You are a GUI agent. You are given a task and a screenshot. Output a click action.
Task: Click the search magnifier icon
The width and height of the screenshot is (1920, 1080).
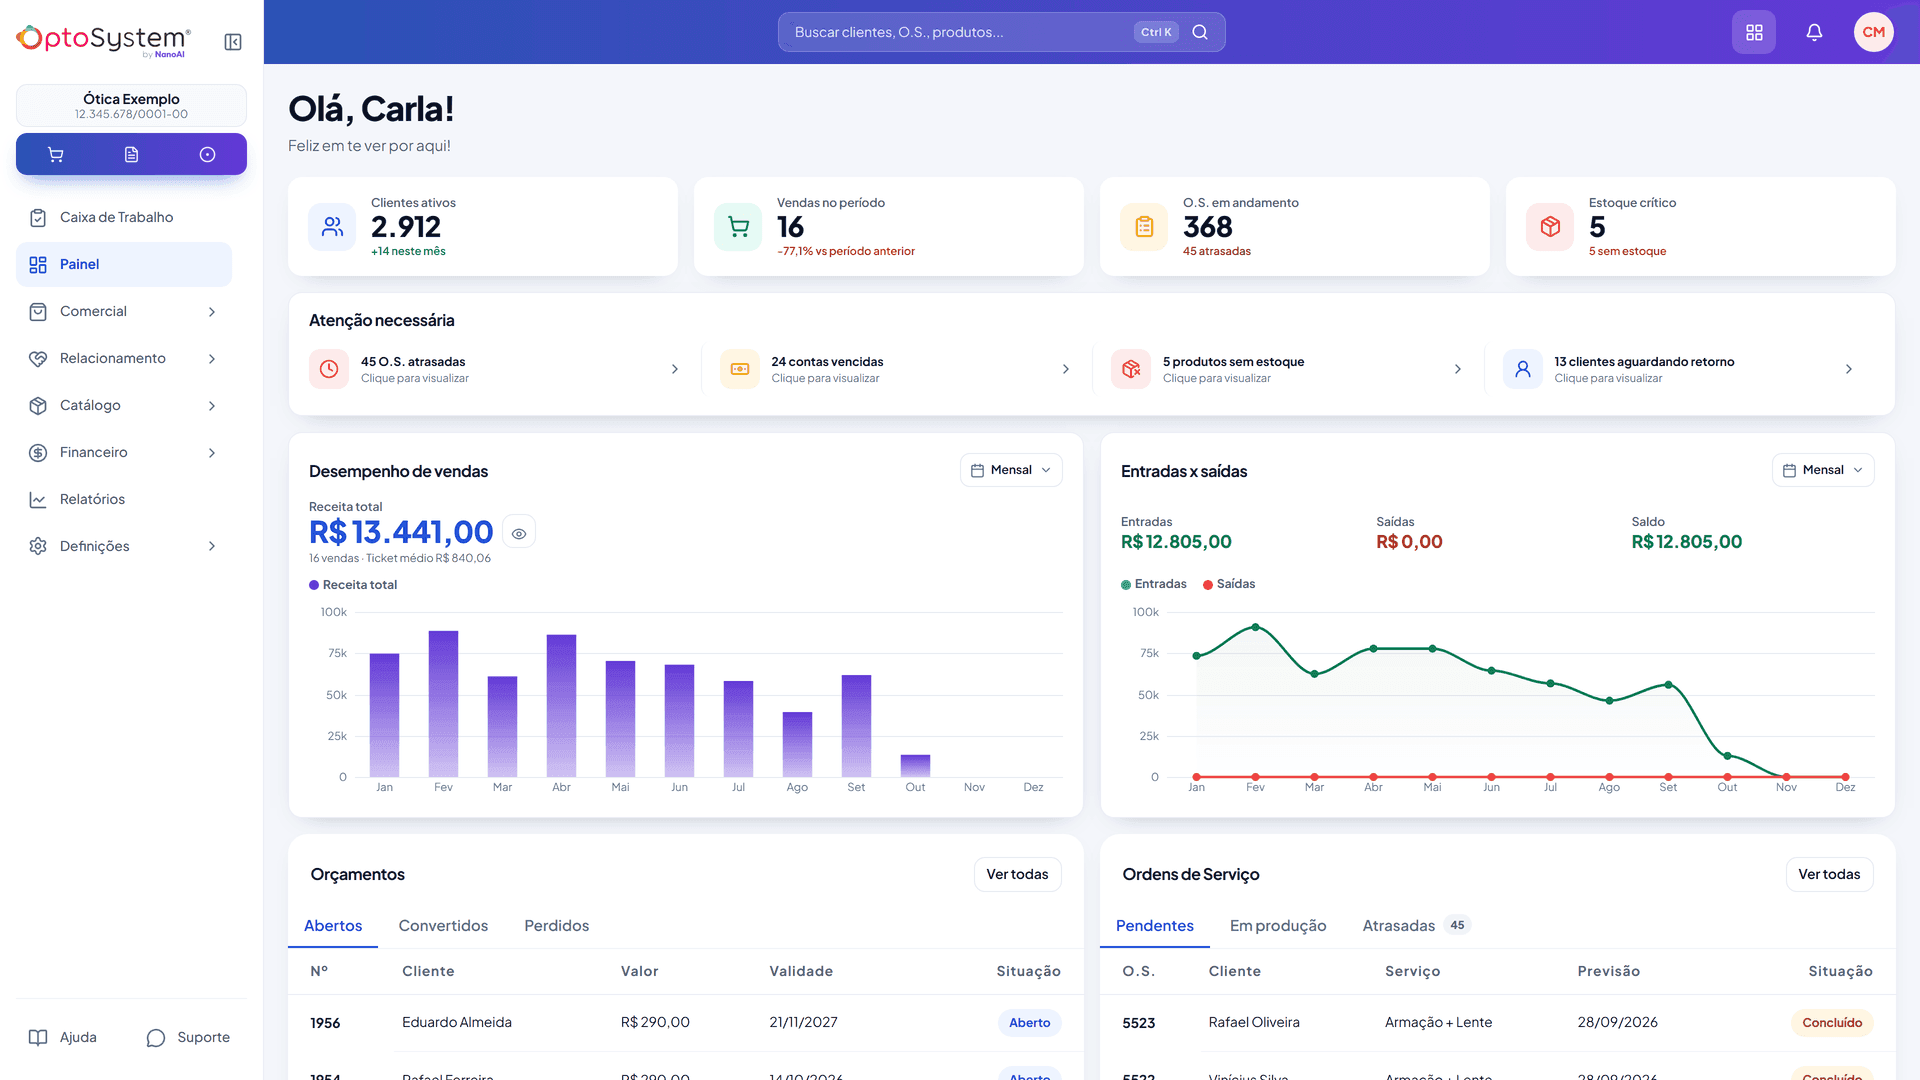coord(1200,32)
